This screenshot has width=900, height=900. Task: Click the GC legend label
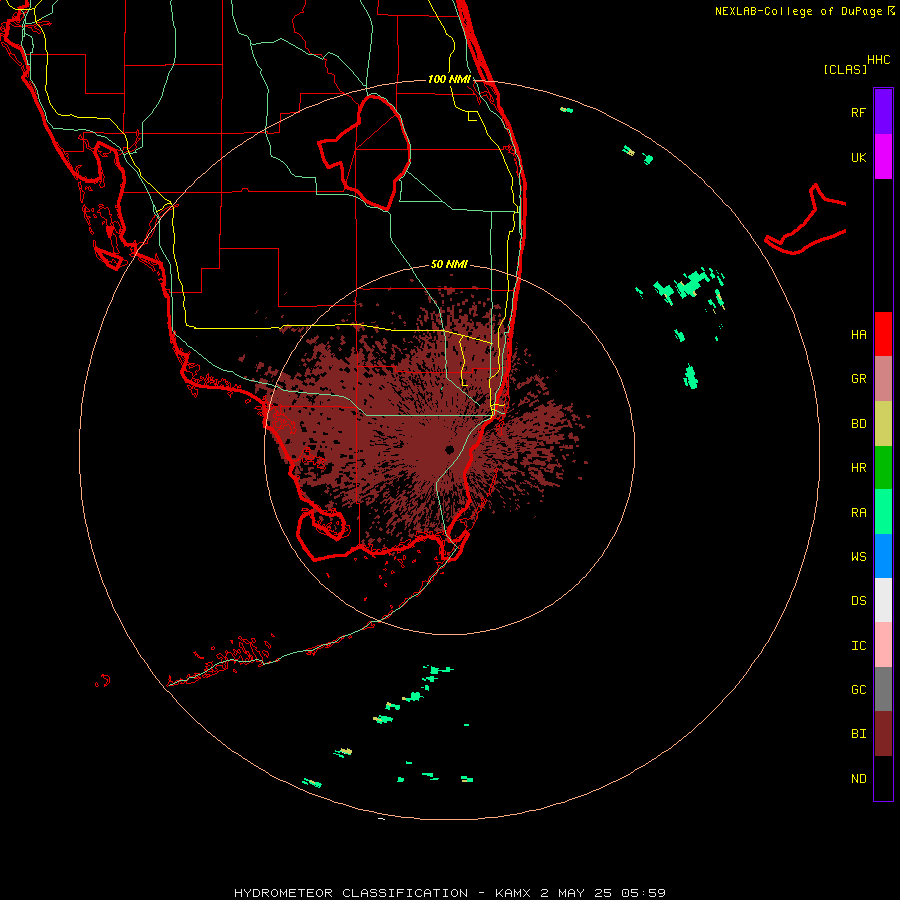[858, 689]
